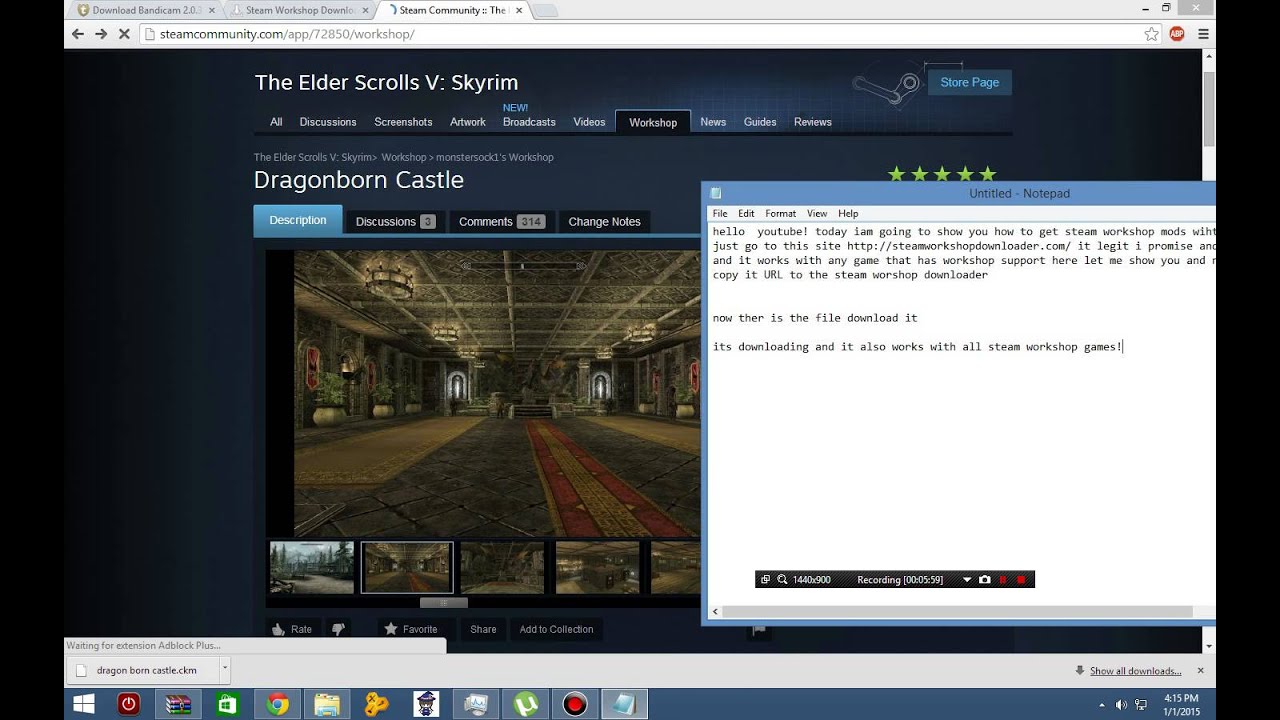
Task: Pause the Bandicam recording
Action: point(1003,580)
